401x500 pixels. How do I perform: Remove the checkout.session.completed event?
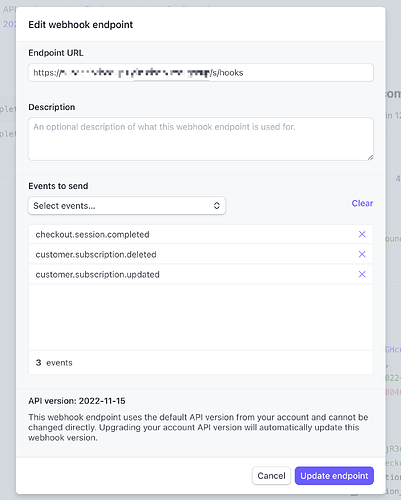pyautogui.click(x=362, y=234)
